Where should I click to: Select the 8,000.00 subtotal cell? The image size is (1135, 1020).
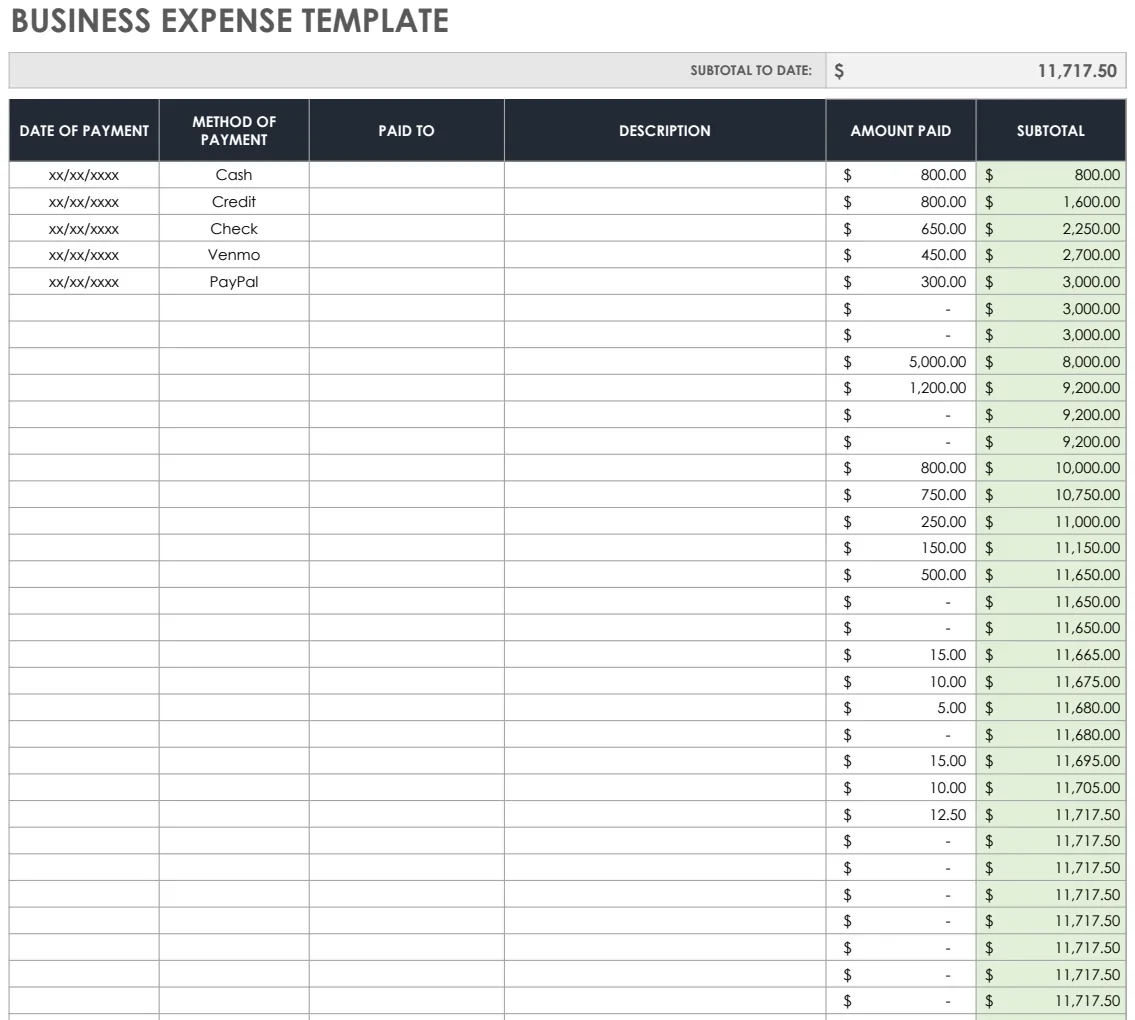[1050, 361]
